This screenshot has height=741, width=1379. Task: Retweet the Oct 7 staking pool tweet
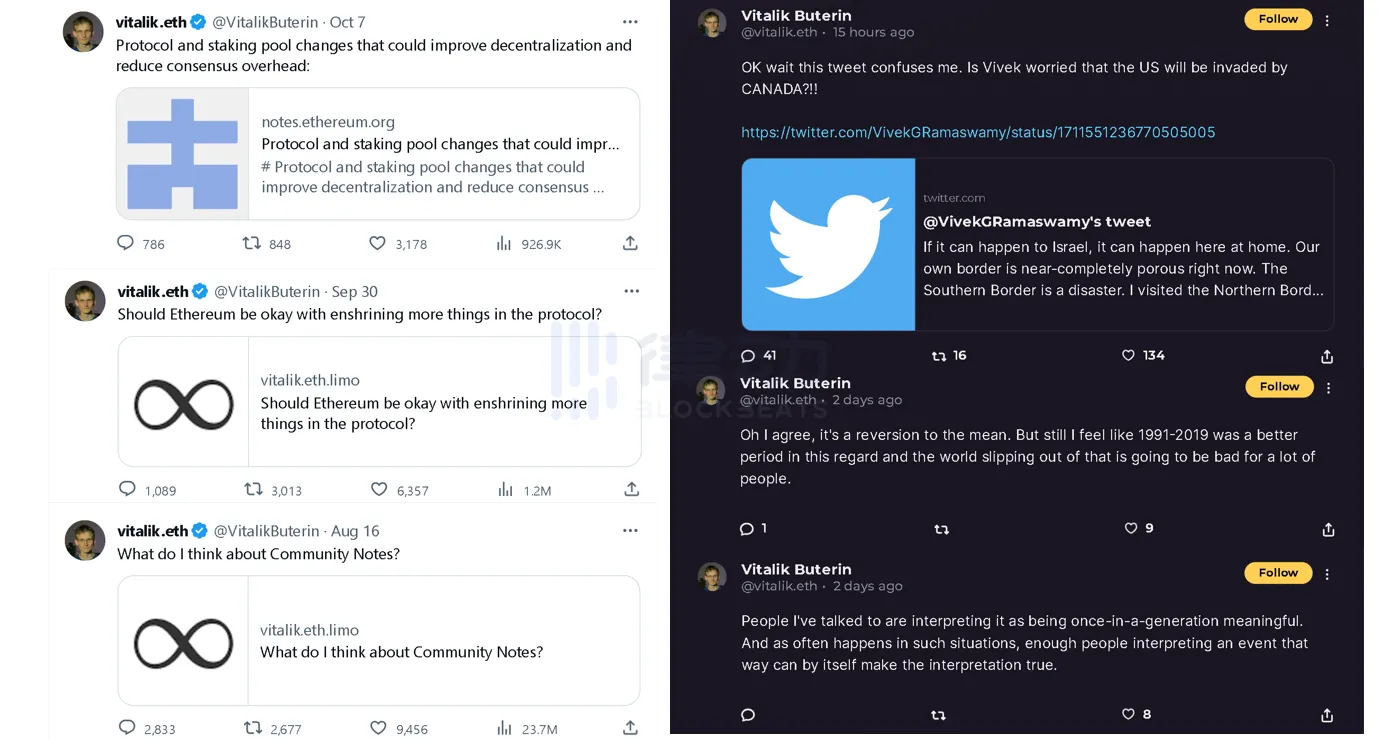point(253,243)
